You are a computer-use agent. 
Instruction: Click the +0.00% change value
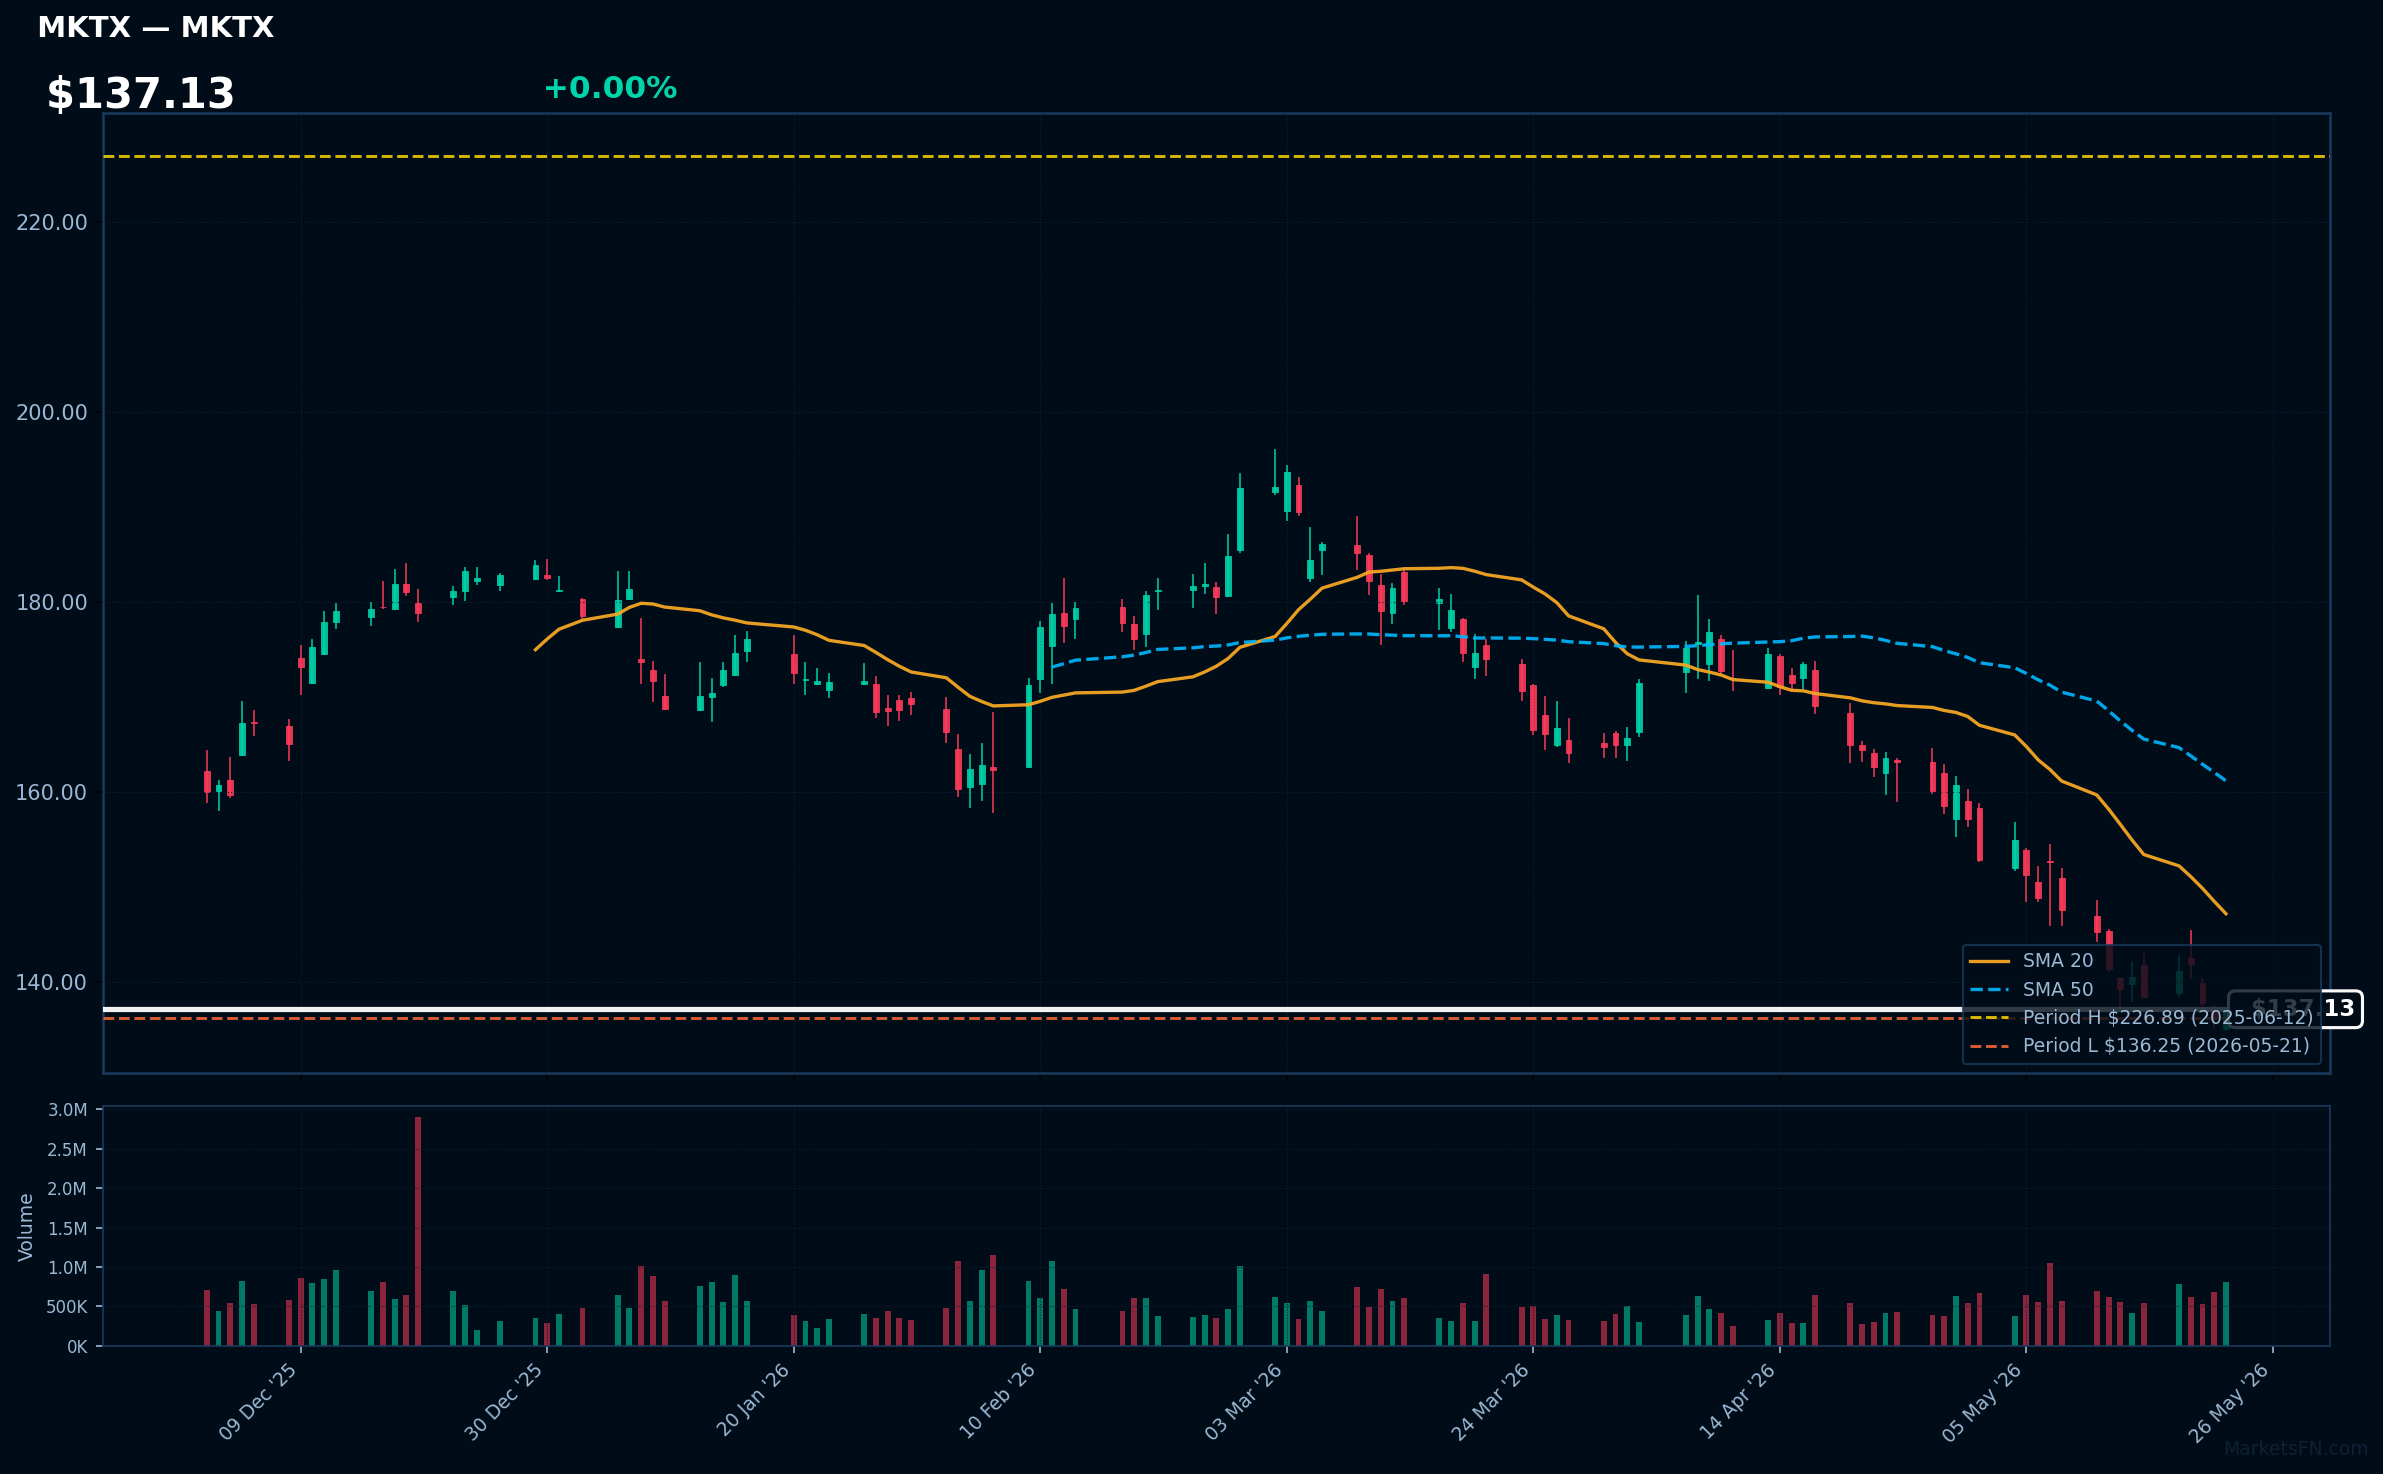click(610, 88)
